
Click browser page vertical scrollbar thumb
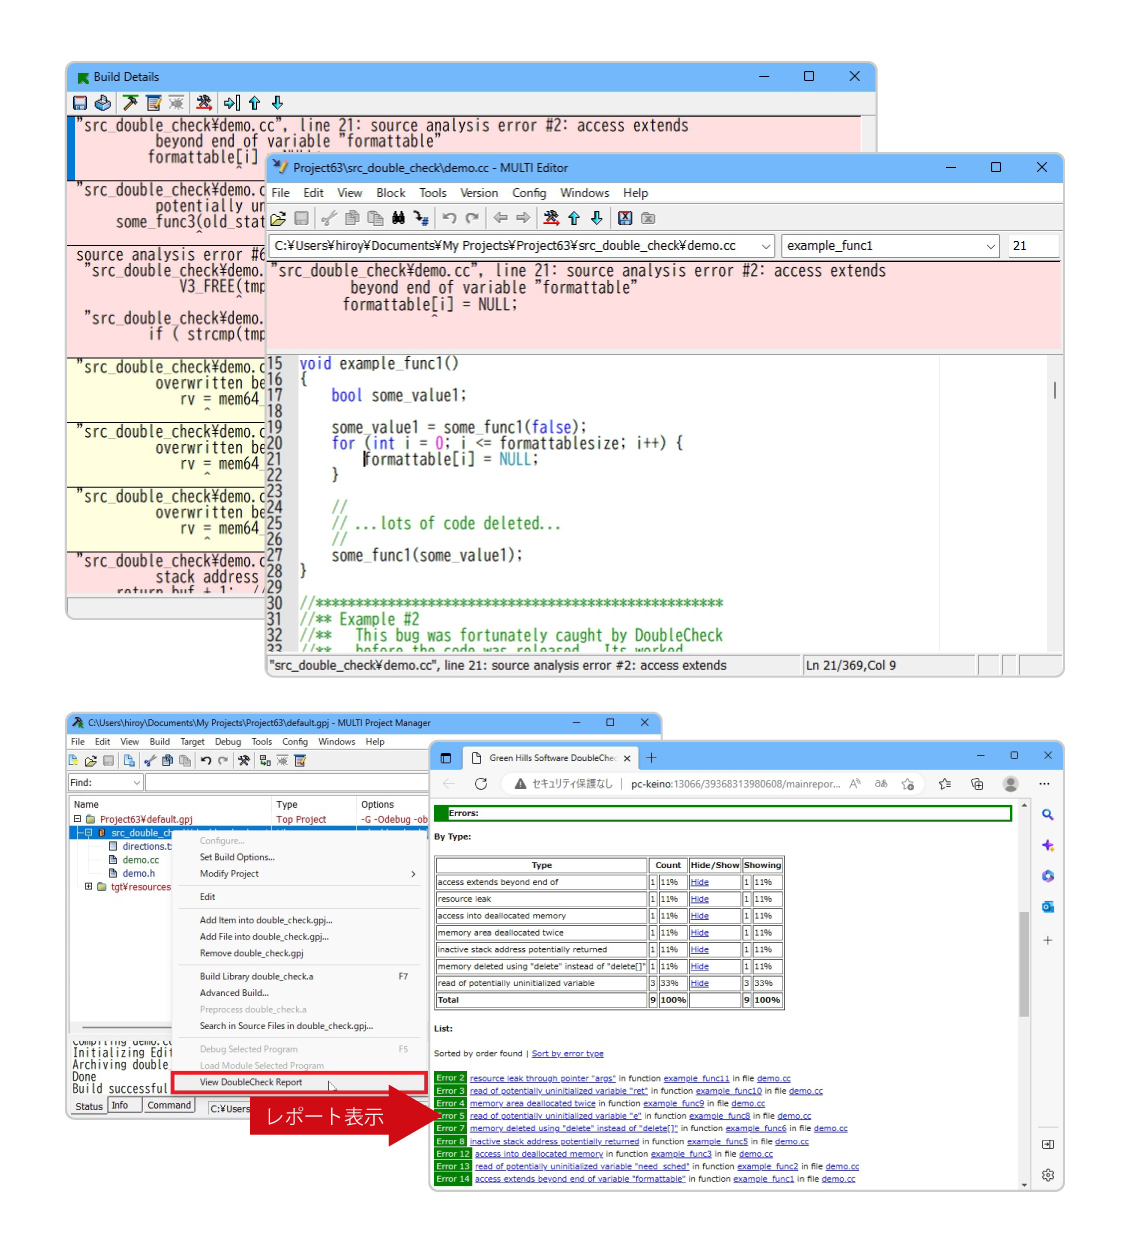(1024, 963)
